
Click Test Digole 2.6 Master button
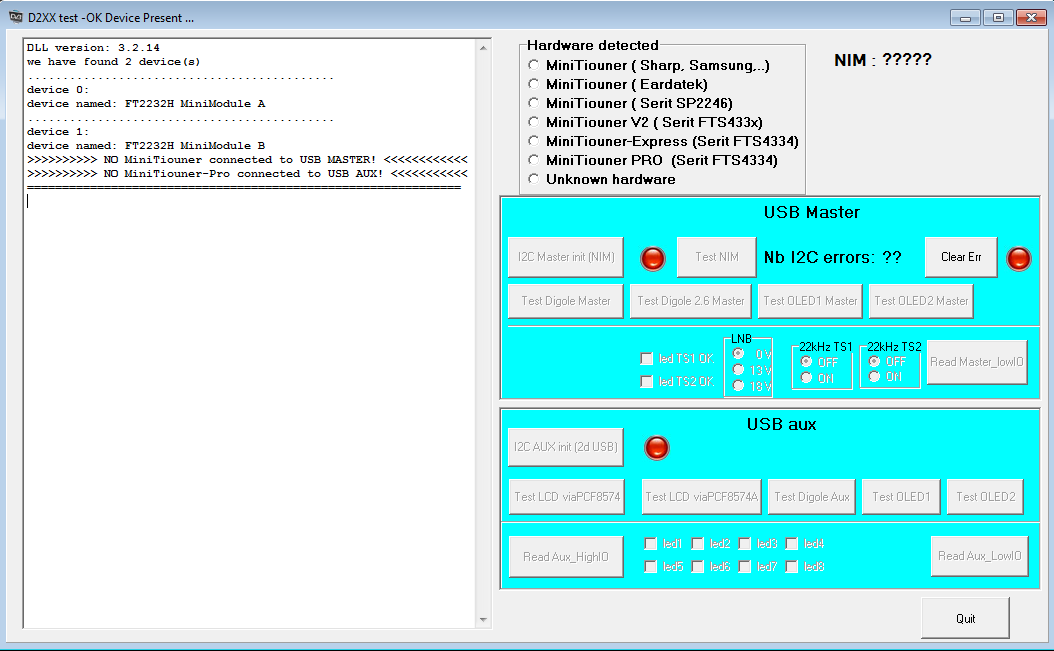(x=690, y=301)
